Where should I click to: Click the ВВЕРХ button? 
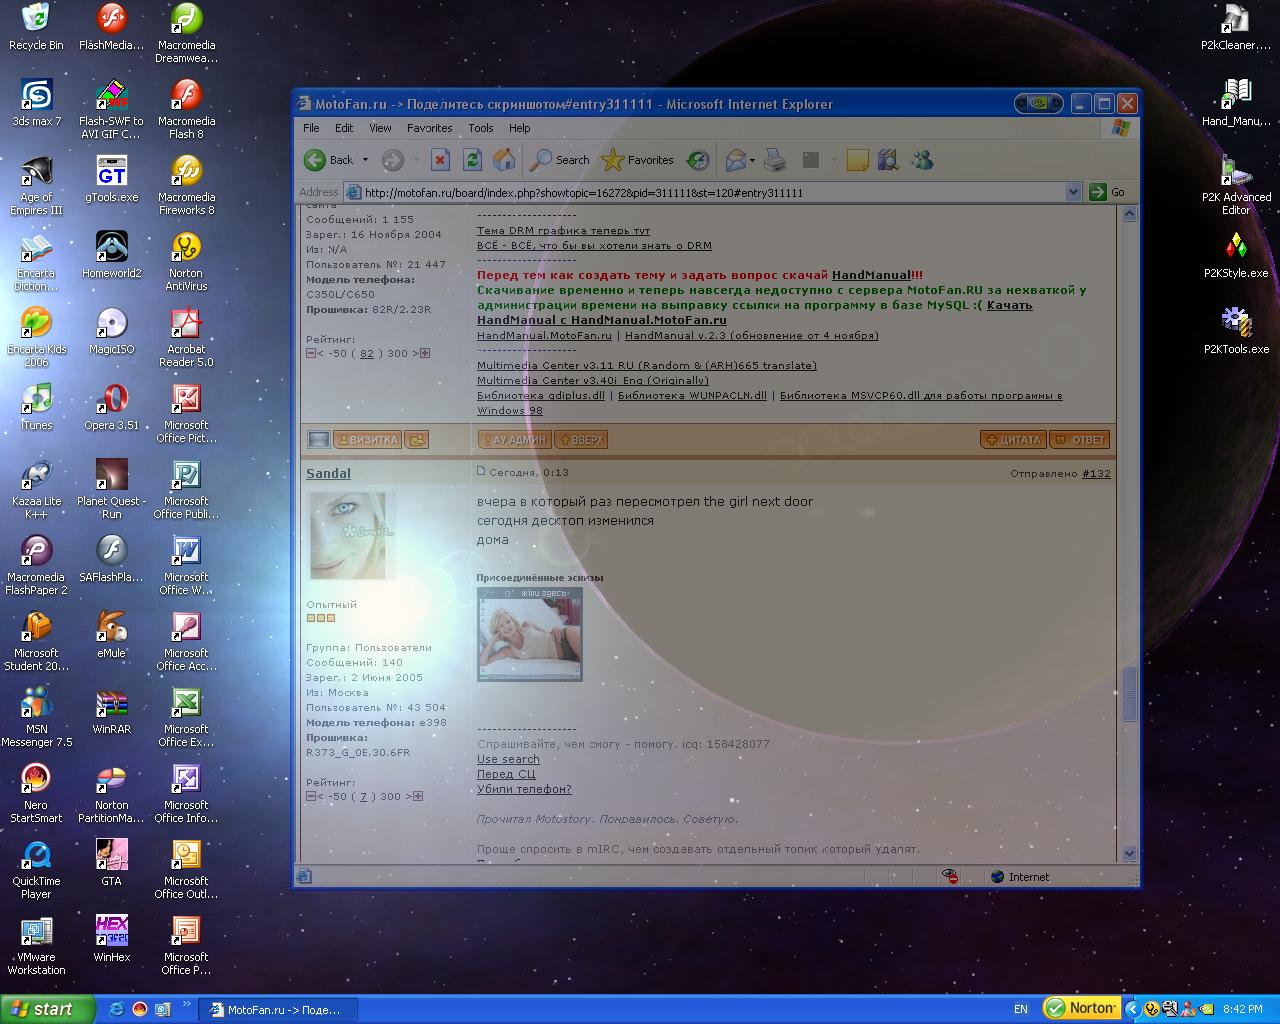[x=580, y=439]
